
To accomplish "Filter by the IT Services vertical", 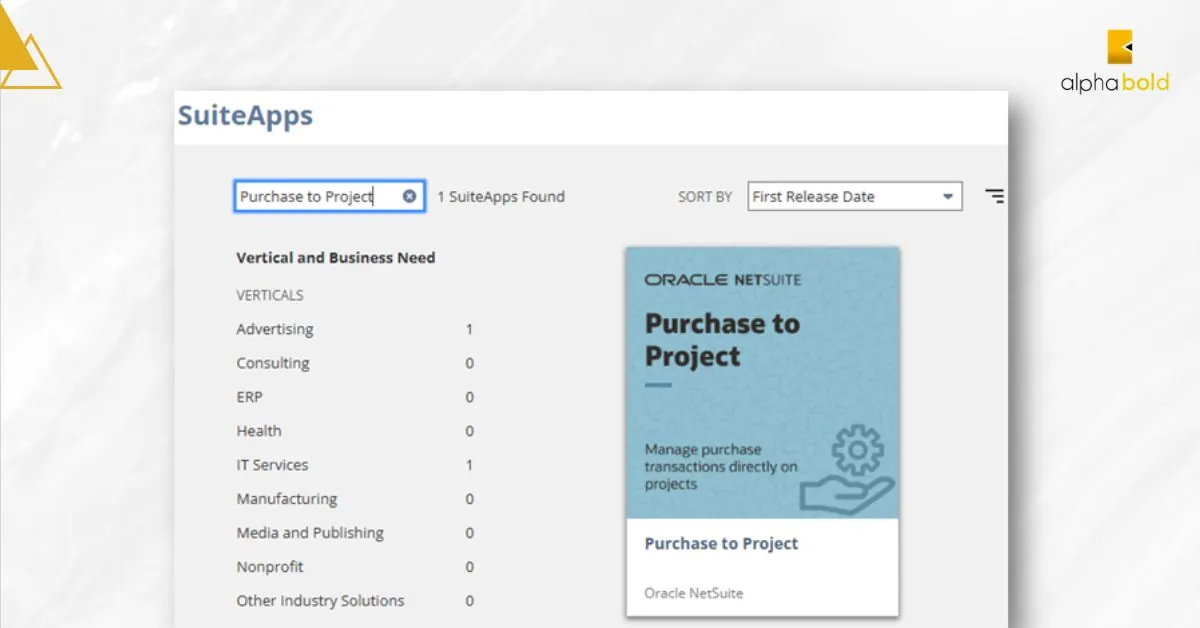I will (x=272, y=465).
